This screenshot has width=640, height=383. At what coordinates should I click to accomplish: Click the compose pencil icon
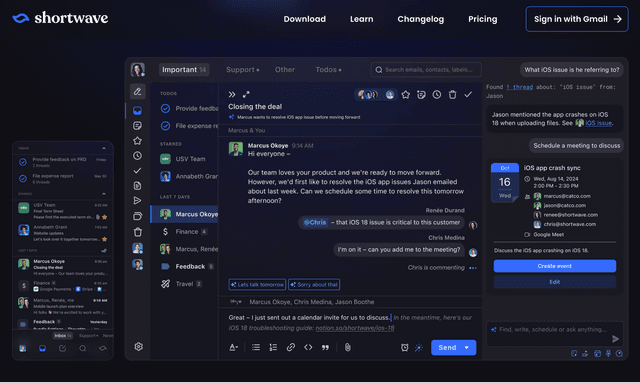138,91
